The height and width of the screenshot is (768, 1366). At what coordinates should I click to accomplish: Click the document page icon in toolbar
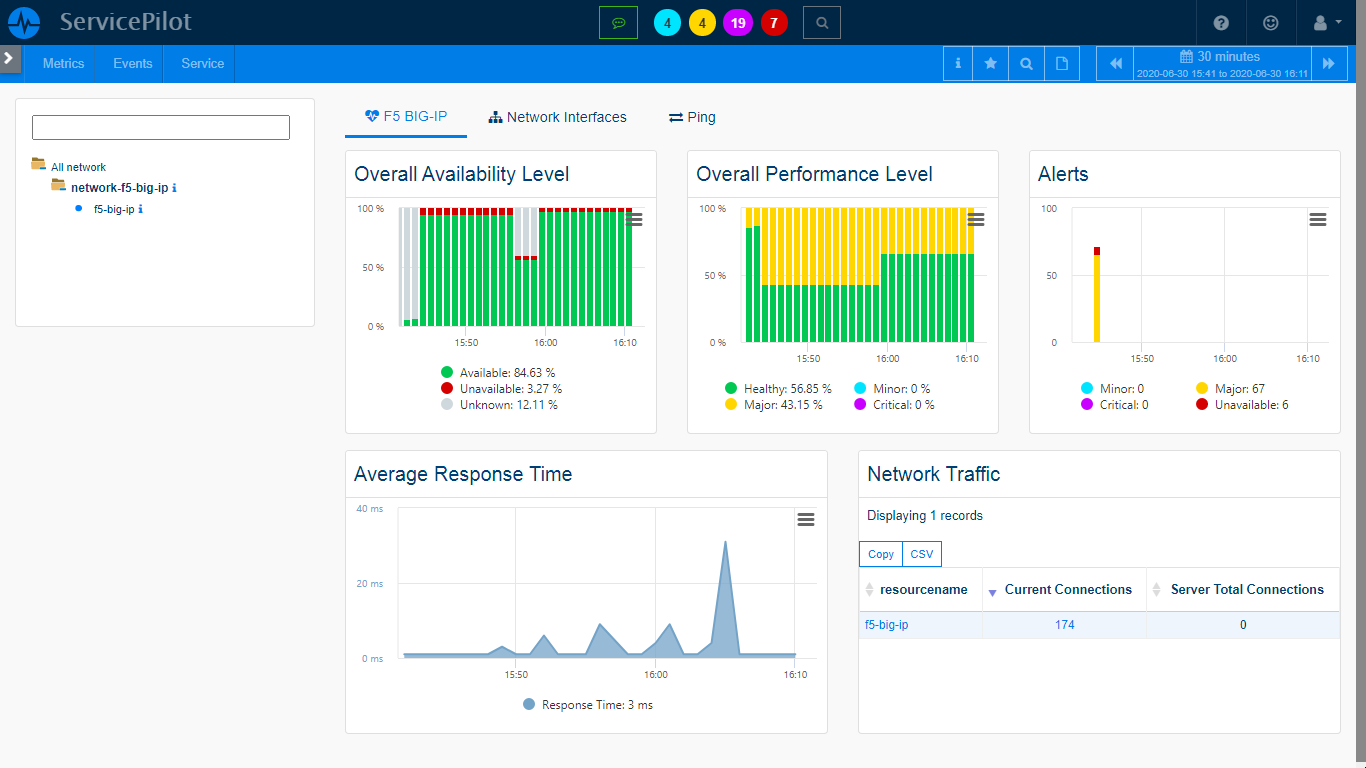coord(1061,63)
